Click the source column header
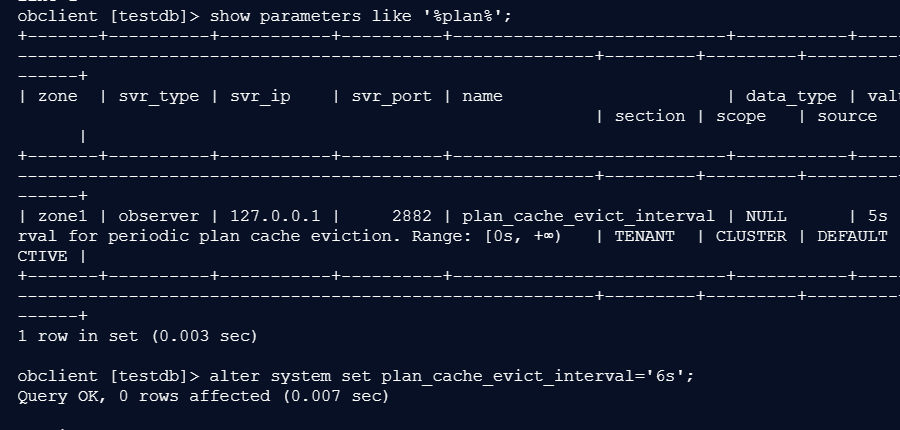Image resolution: width=900 pixels, height=430 pixels. (847, 116)
